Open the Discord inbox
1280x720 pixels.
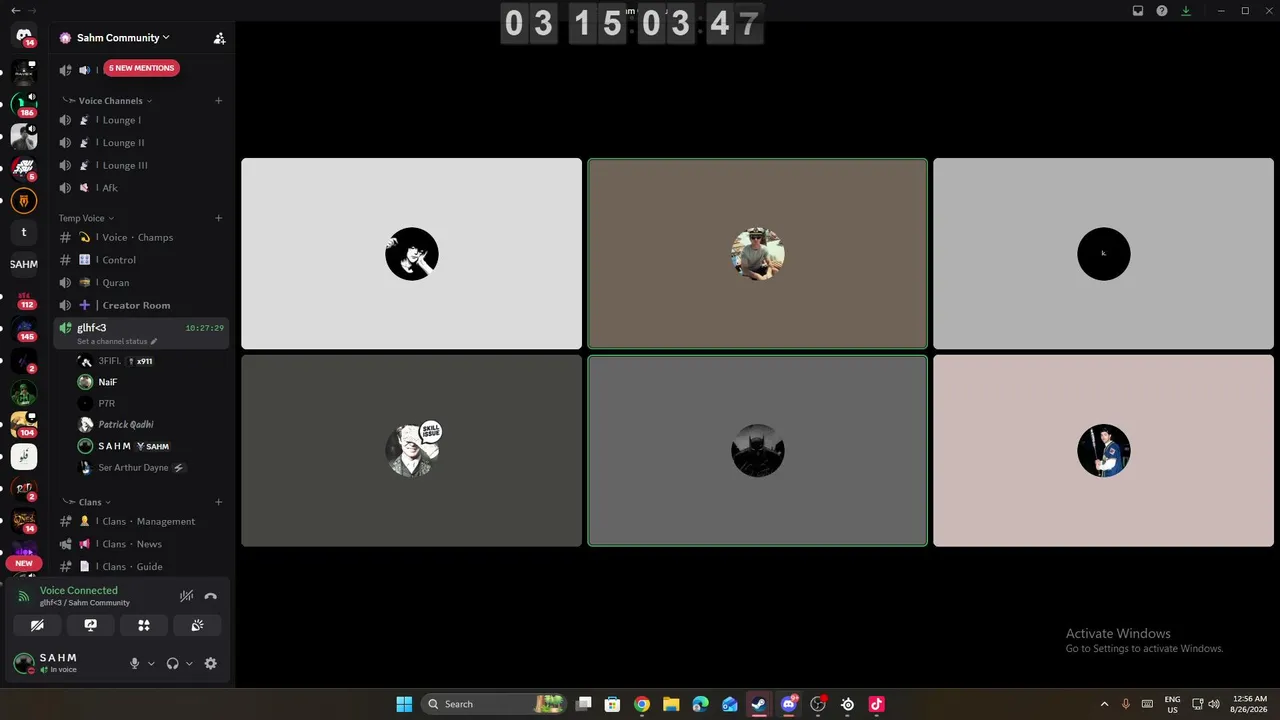1138,11
